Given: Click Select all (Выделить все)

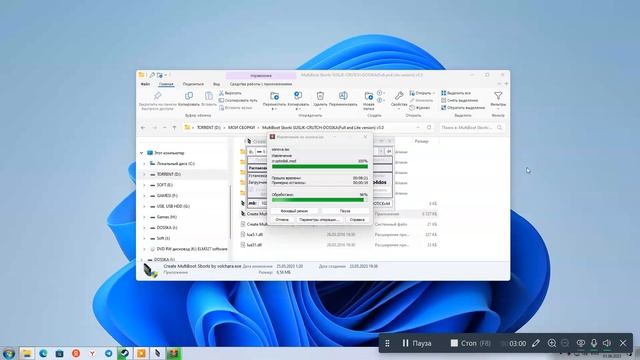Looking at the screenshot, I should pos(456,93).
